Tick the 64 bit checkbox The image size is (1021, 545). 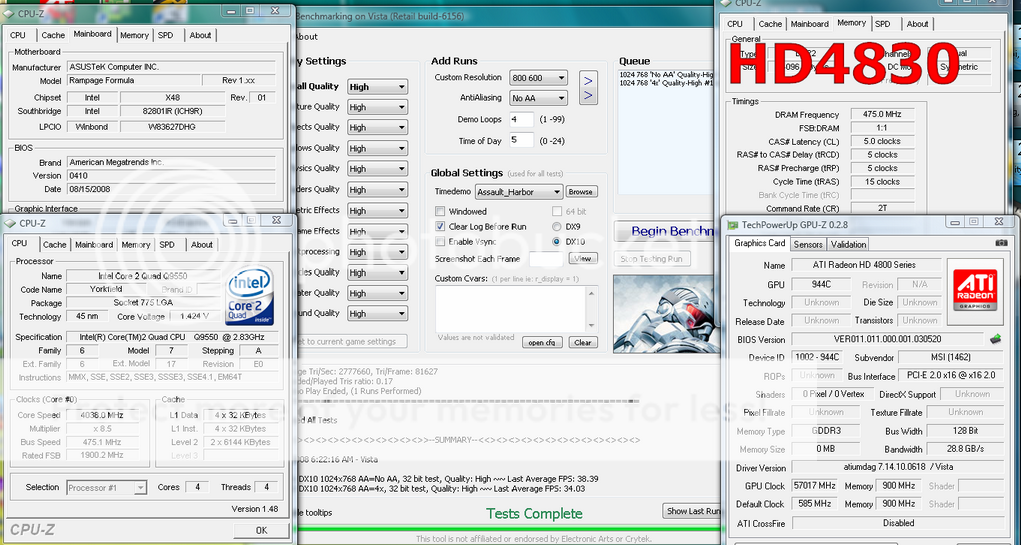pyautogui.click(x=557, y=211)
